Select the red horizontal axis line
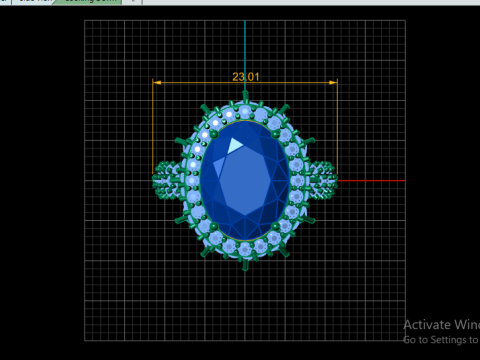The image size is (480, 360). pos(372,181)
